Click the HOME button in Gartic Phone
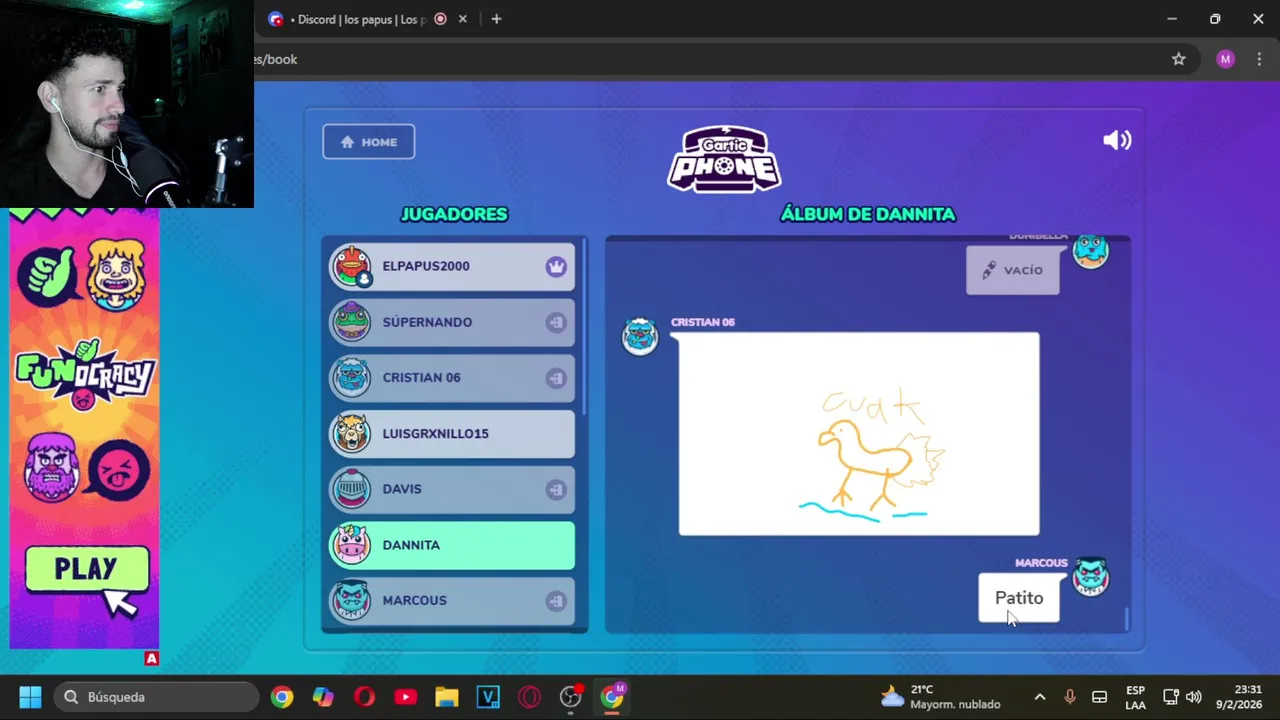This screenshot has height=720, width=1280. 368,142
